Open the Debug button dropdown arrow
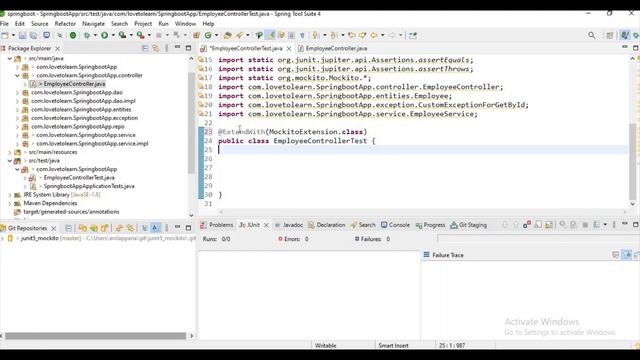 pyautogui.click(x=95, y=36)
